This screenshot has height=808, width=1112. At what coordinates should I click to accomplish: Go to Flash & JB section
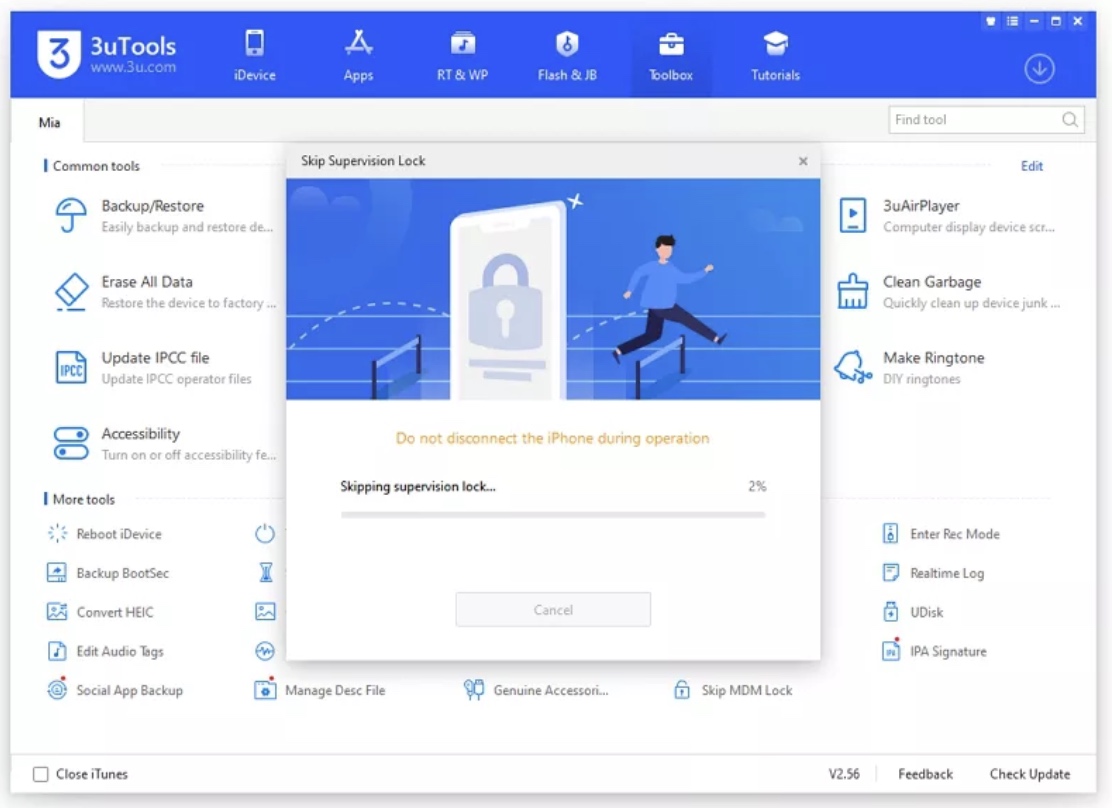coord(567,55)
